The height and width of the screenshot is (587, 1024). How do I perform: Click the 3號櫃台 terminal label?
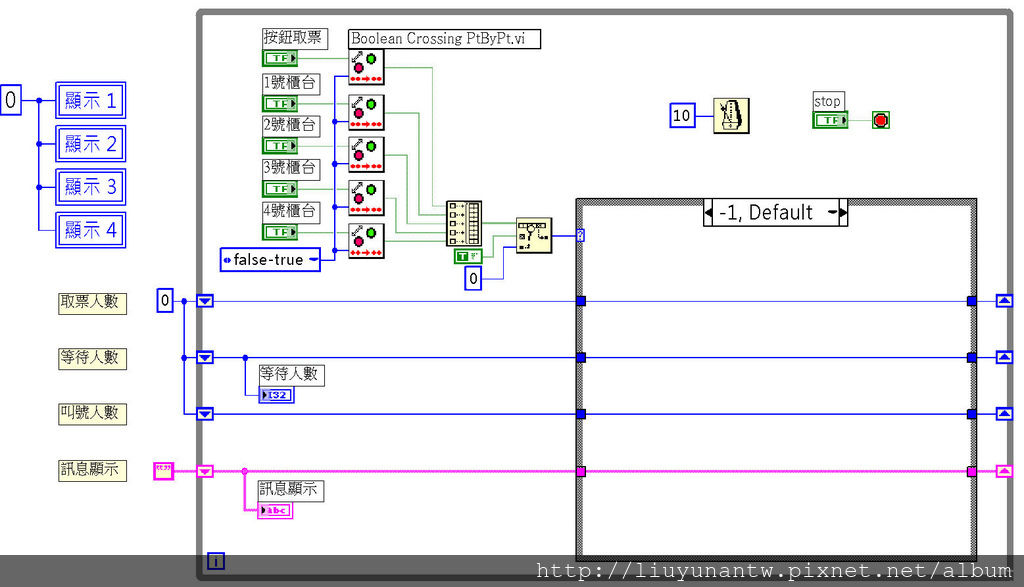tap(291, 169)
